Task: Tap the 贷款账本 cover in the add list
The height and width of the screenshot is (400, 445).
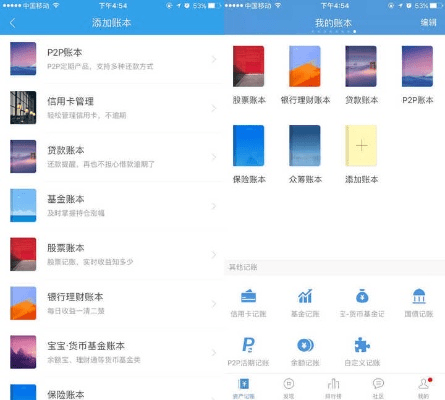Action: click(x=23, y=156)
